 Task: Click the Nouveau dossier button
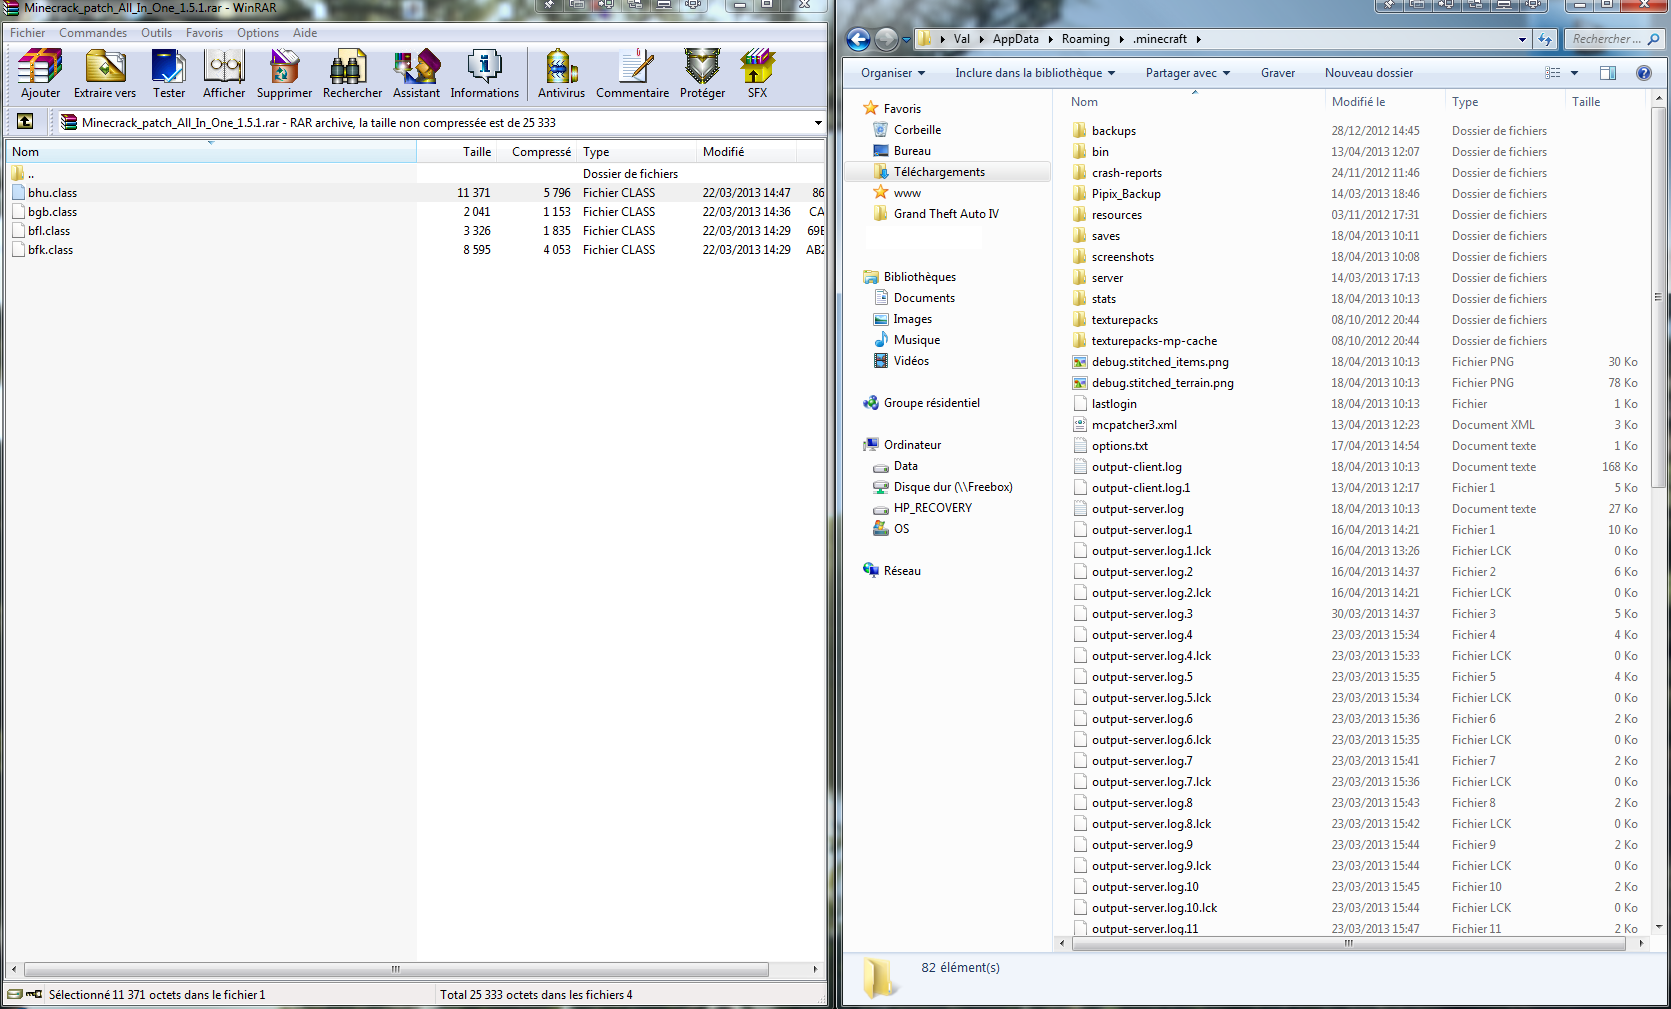1368,73
